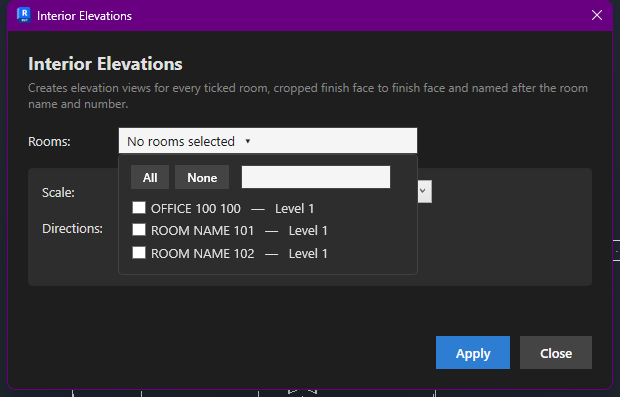The image size is (620, 397).
Task: Open the Scale dropdown arrow
Action: [x=424, y=191]
